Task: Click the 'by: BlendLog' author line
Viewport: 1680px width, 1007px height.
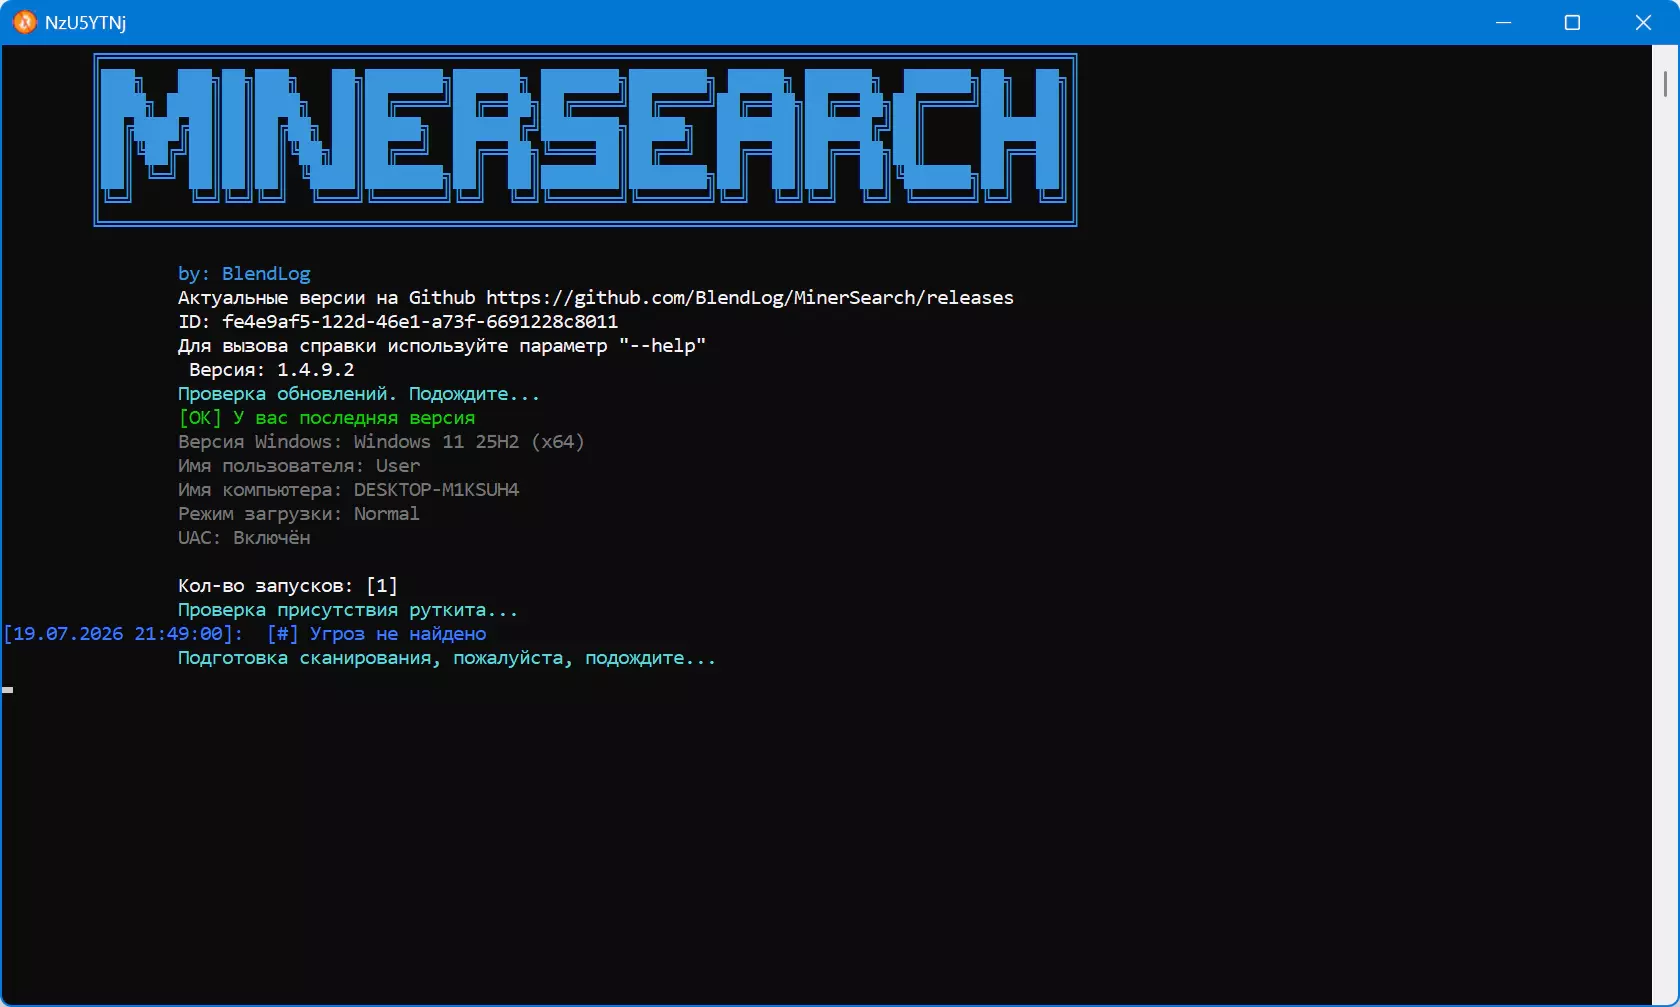Action: pyautogui.click(x=244, y=274)
